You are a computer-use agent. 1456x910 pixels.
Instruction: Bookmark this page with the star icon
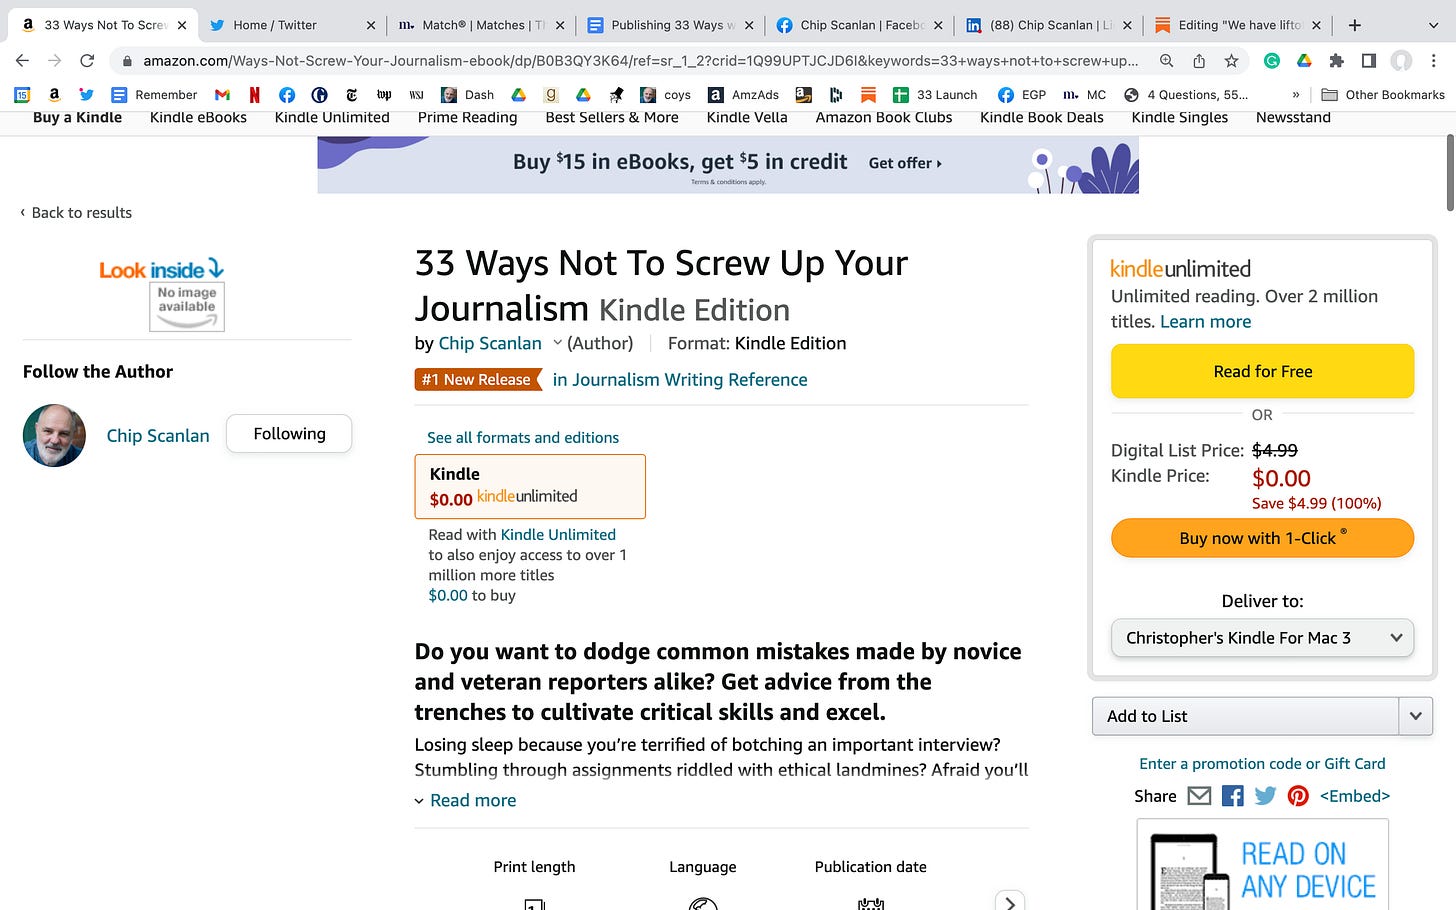pos(1231,61)
